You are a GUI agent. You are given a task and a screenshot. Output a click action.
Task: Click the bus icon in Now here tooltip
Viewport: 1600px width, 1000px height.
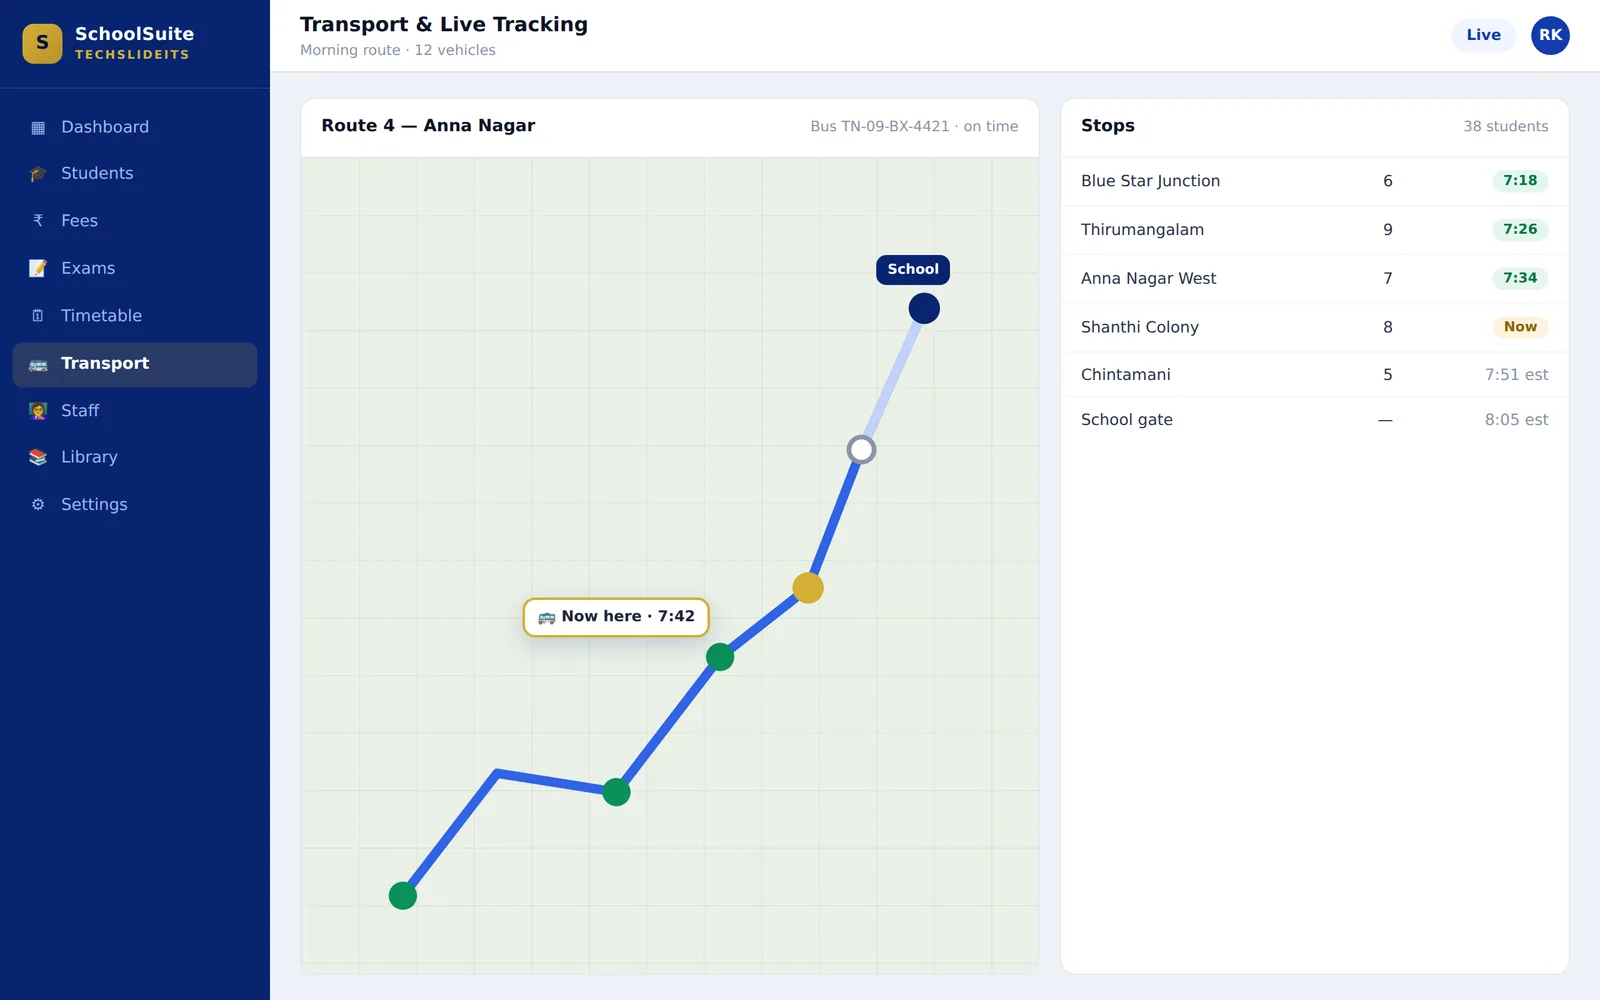tap(546, 617)
